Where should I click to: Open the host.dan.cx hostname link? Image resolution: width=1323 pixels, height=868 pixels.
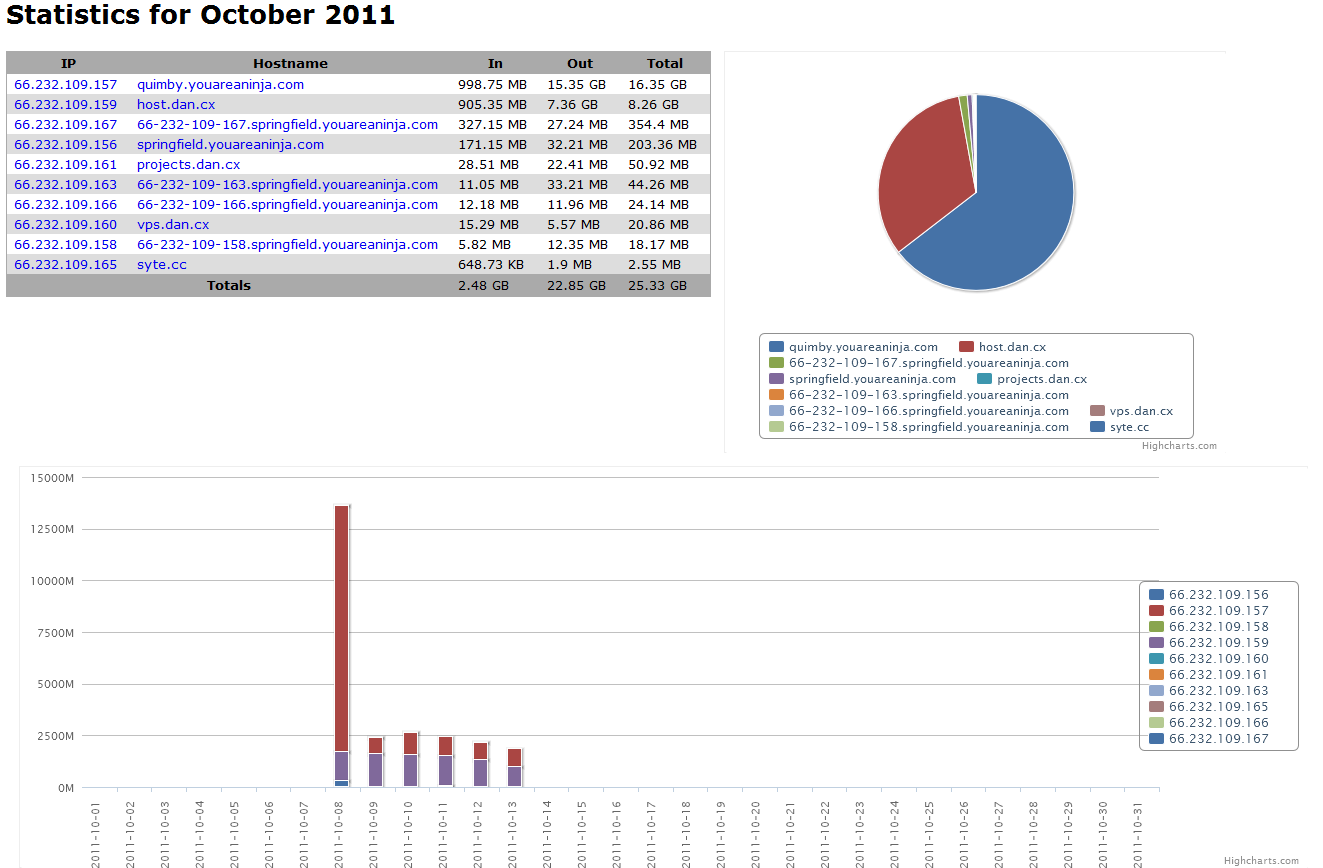point(176,104)
